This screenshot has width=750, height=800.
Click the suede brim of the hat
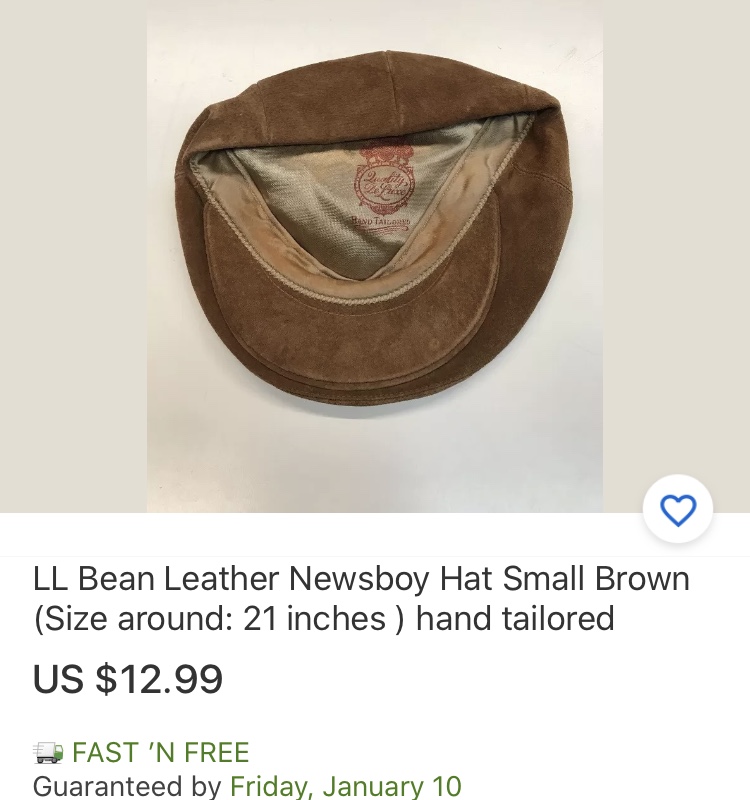pyautogui.click(x=352, y=327)
